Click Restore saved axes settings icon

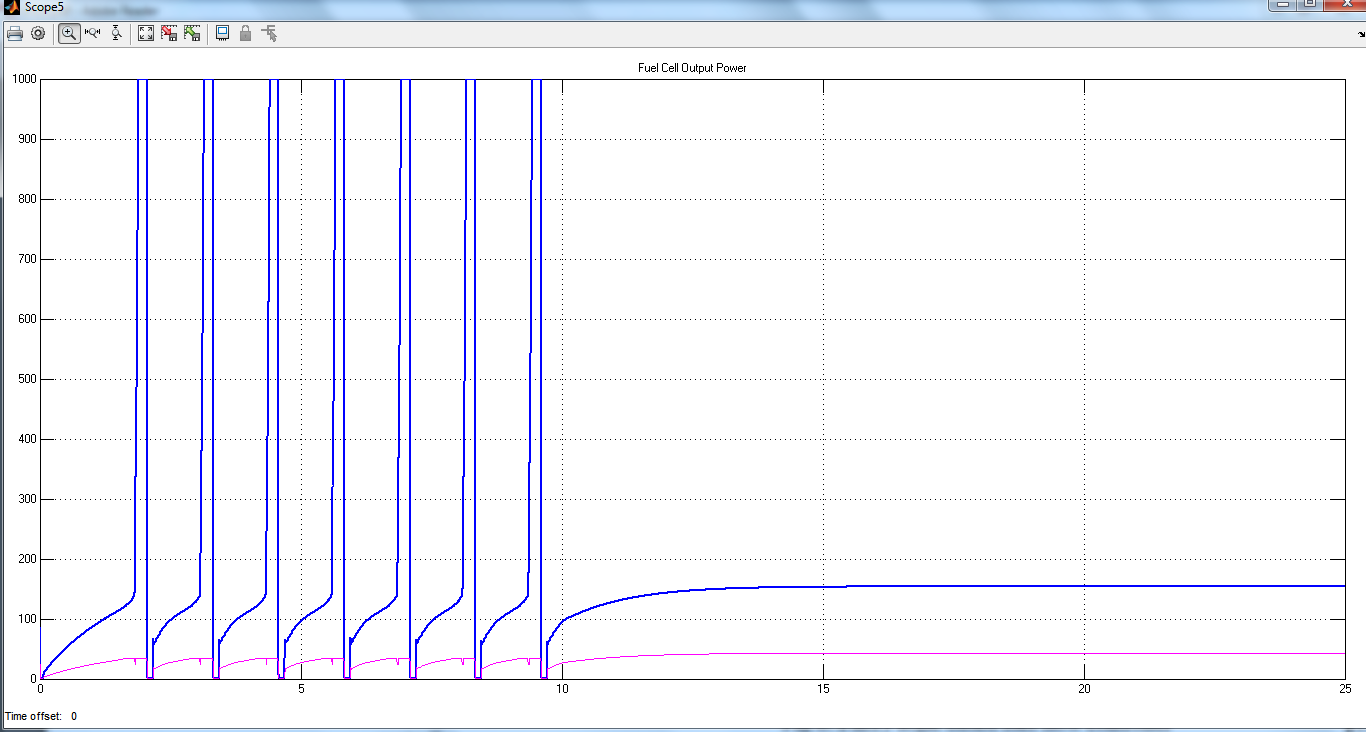(x=192, y=33)
